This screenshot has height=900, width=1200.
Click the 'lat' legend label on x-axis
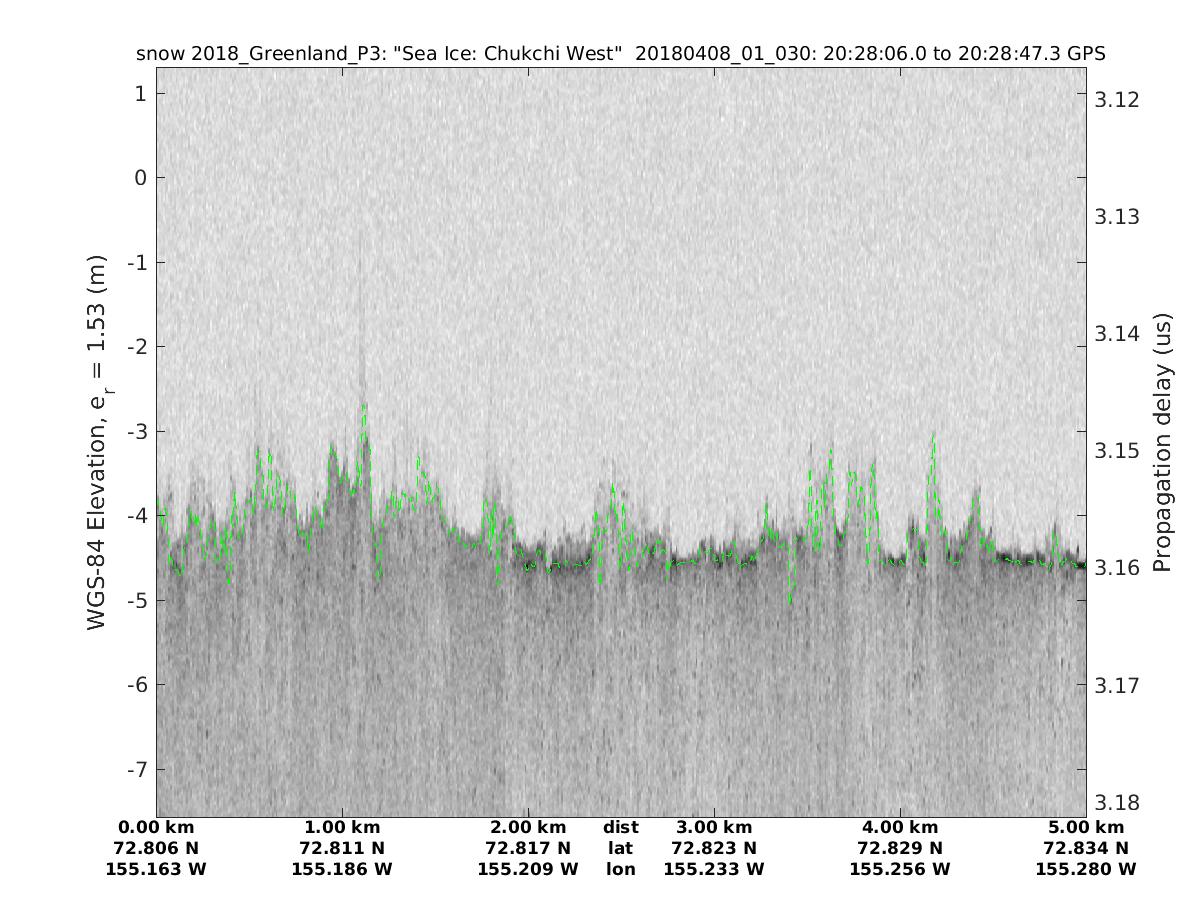621,849
